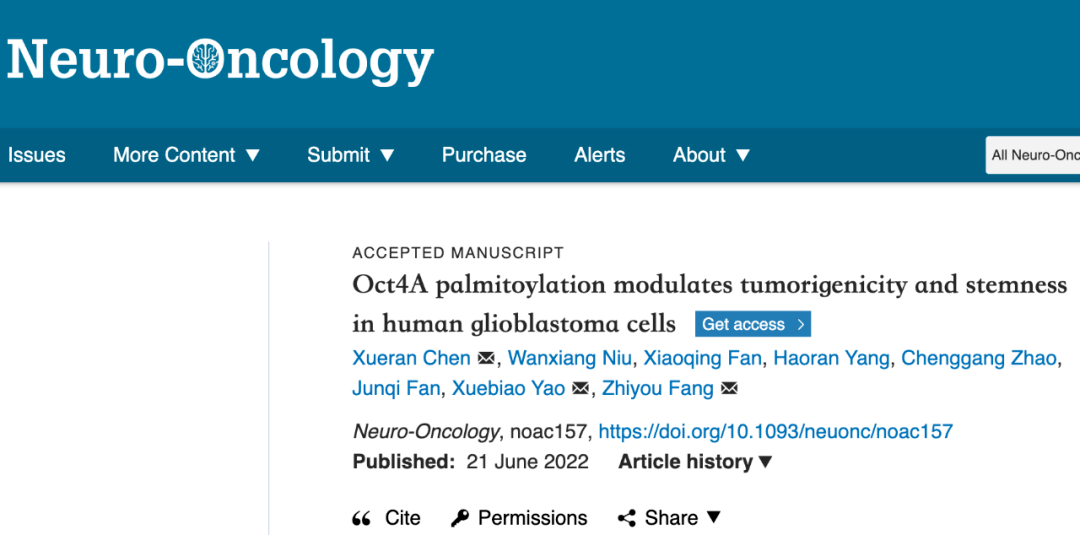Go to the Issues menu item
Viewport: 1080px width, 535px height.
tap(37, 155)
